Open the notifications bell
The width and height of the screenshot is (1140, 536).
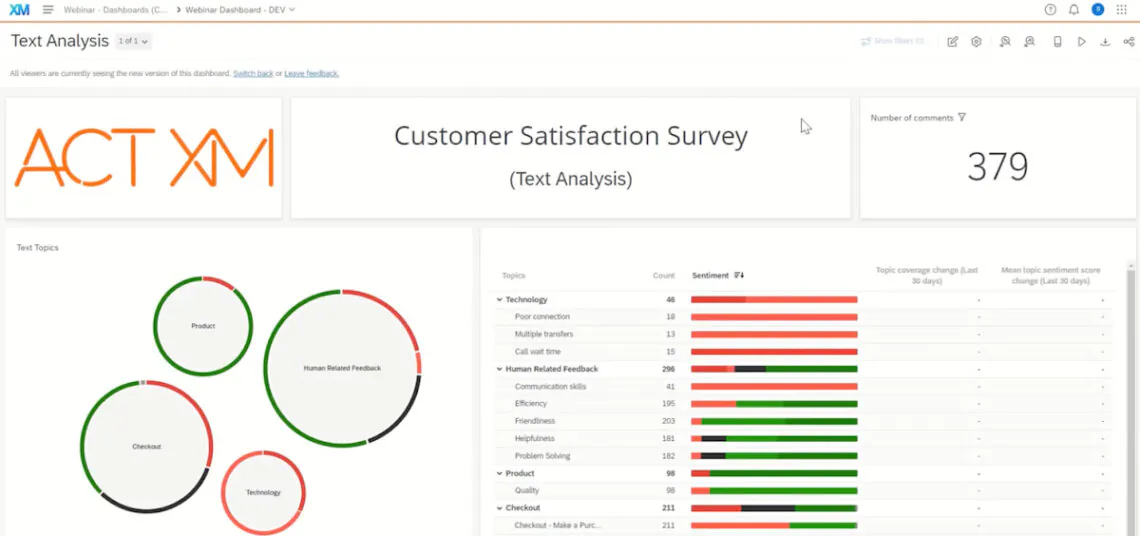point(1074,9)
